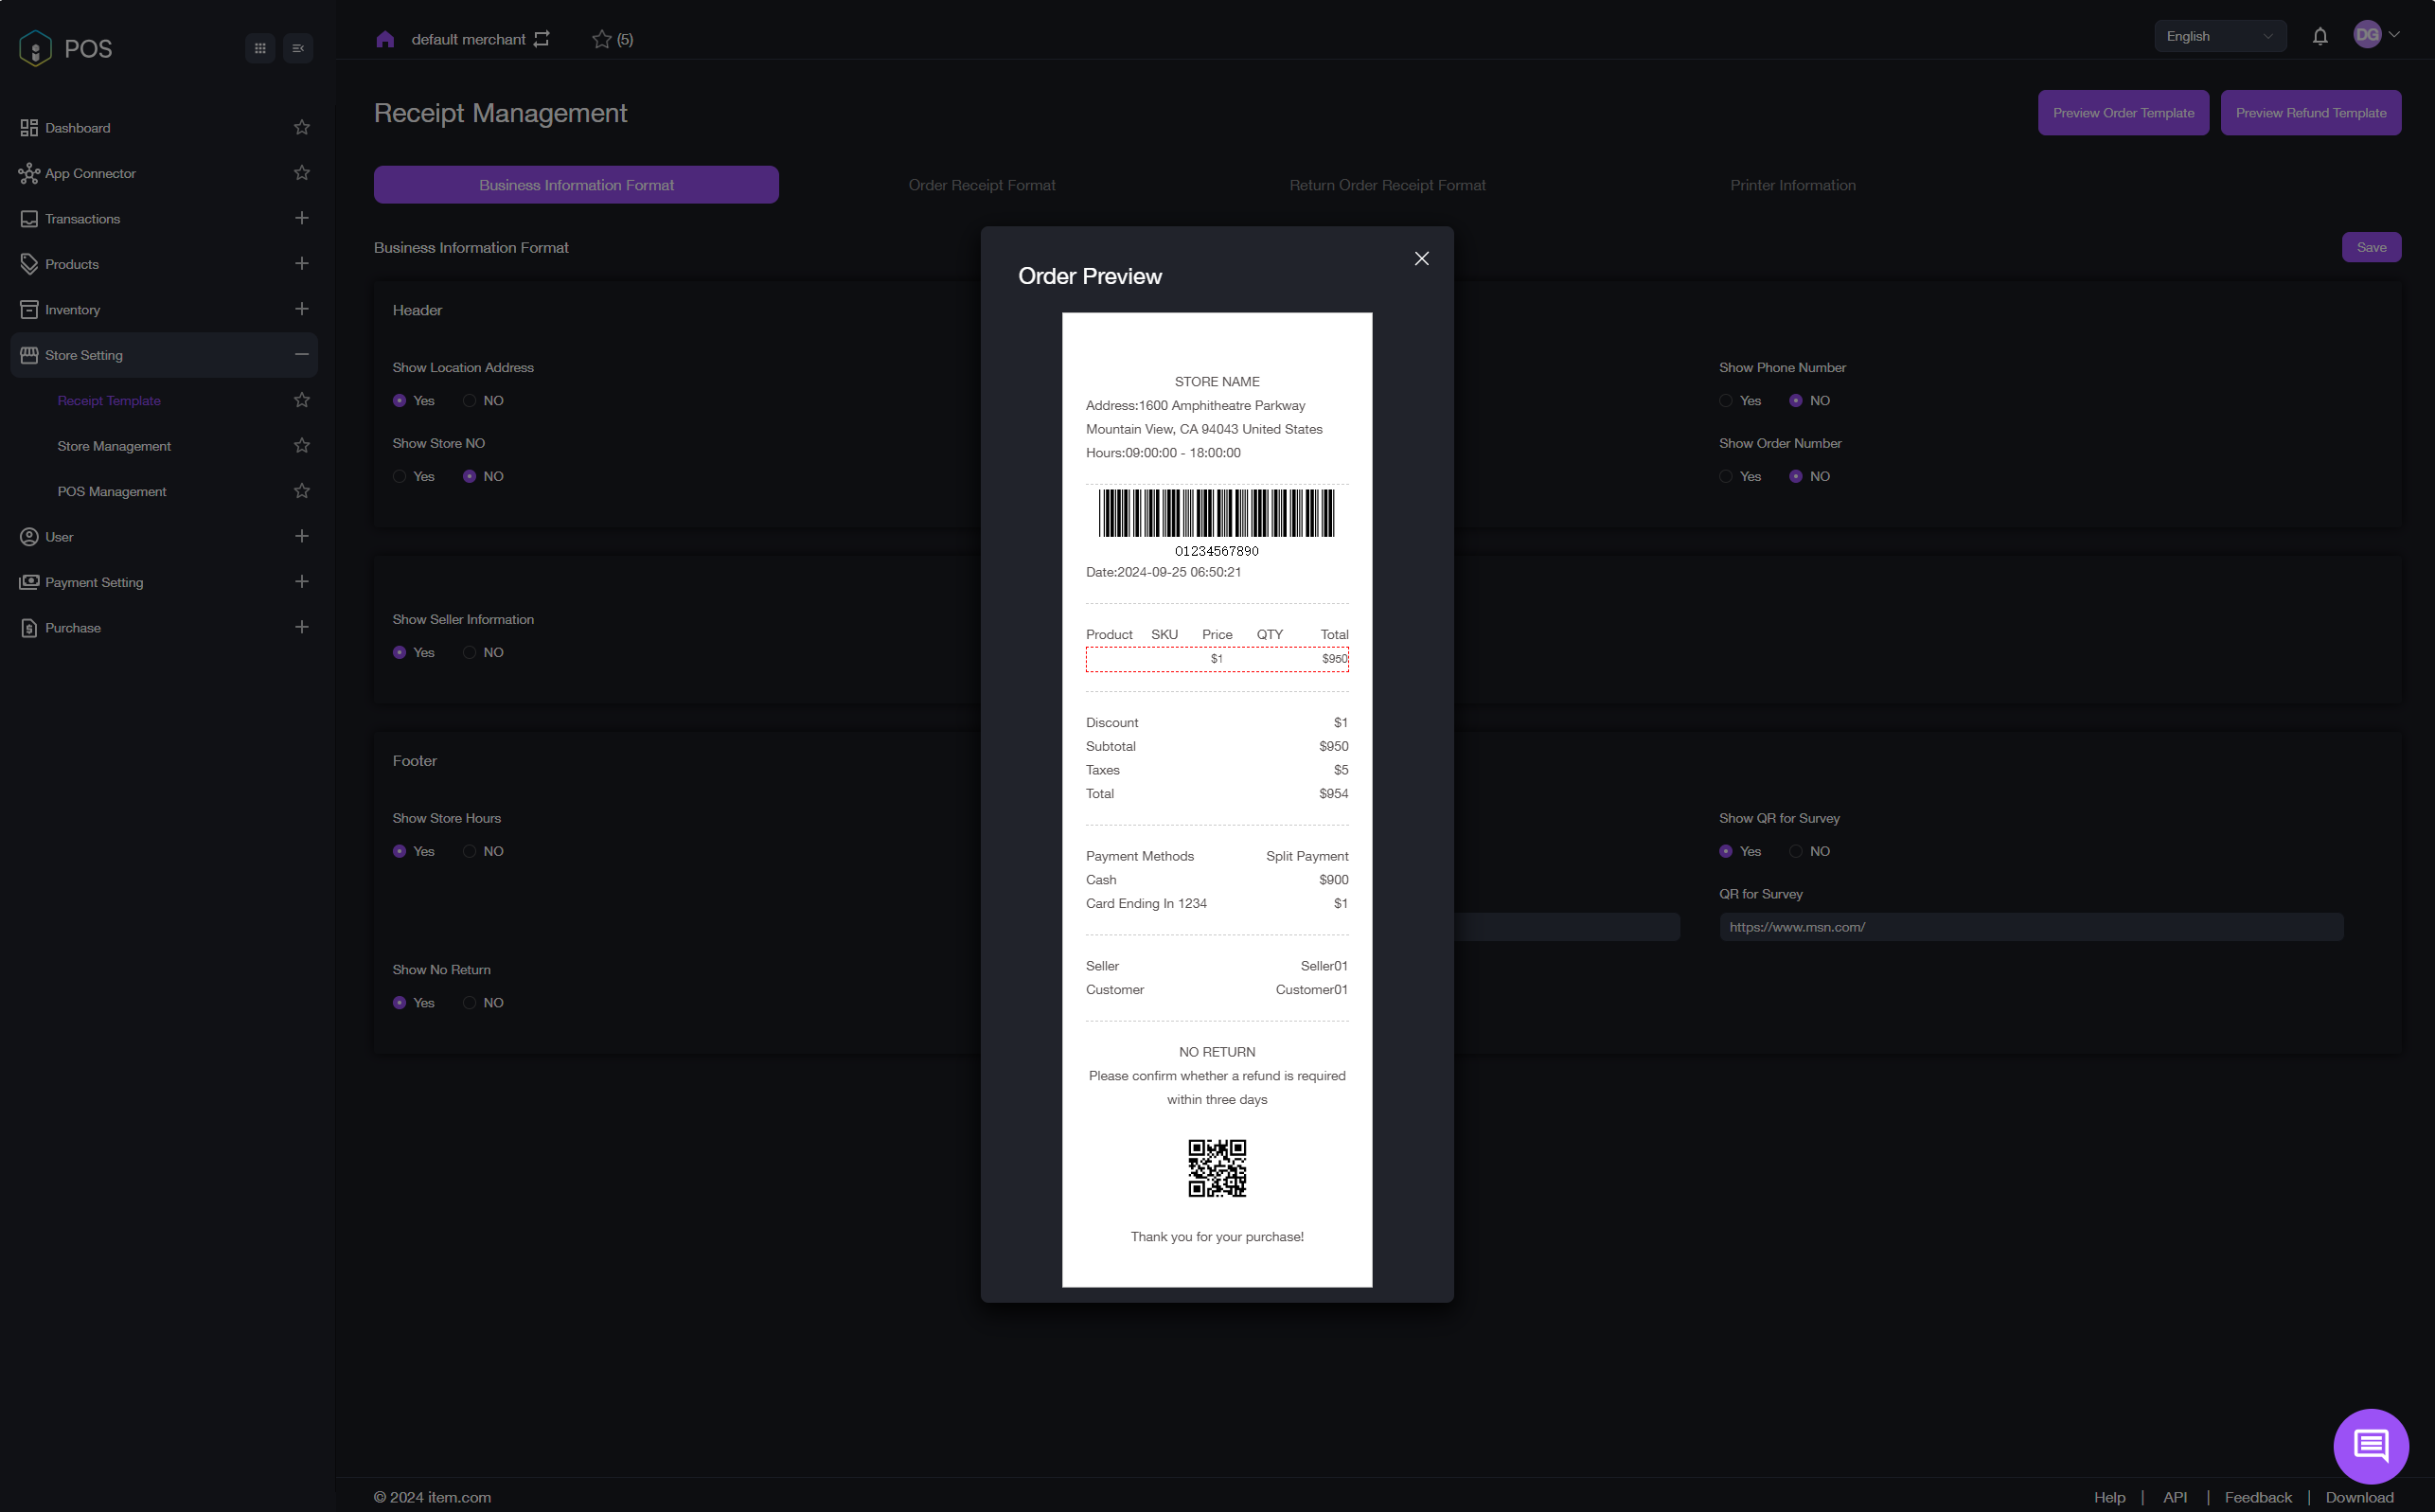The height and width of the screenshot is (1512, 2435).
Task: Set Show No Return to NO
Action: (469, 1002)
